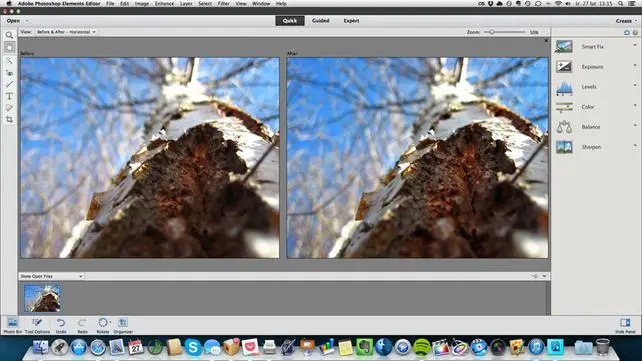Expand the Levels panel arrow
642x361 pixels.
click(x=635, y=85)
